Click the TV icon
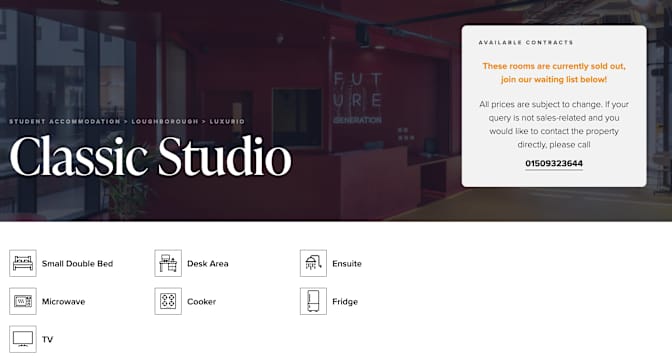 pos(23,339)
